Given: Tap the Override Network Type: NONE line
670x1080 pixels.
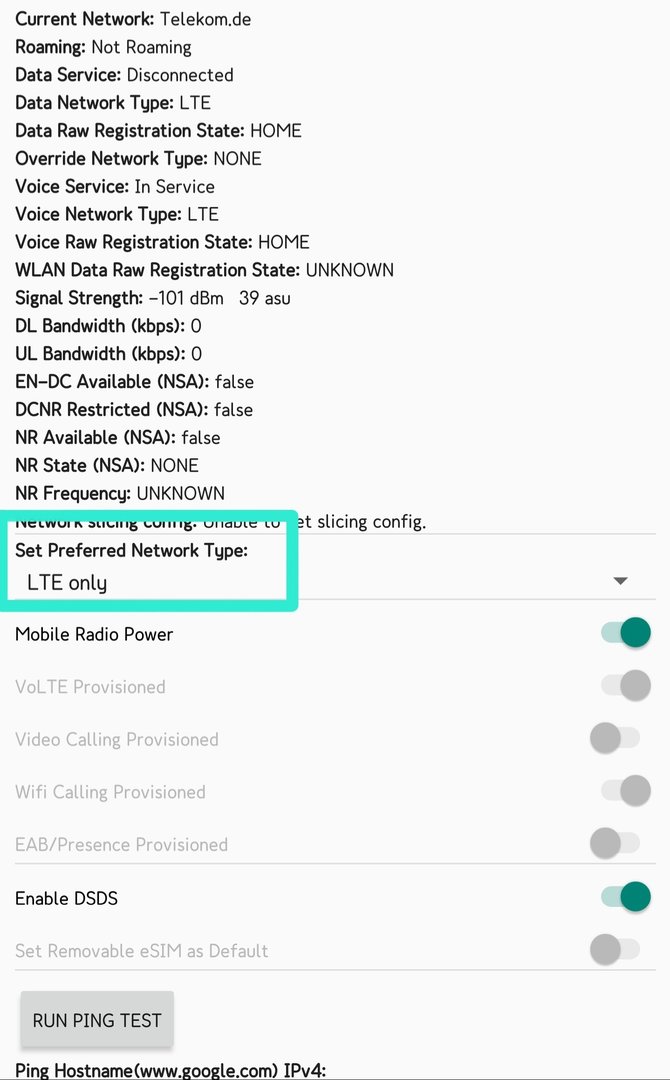Looking at the screenshot, I should (138, 158).
